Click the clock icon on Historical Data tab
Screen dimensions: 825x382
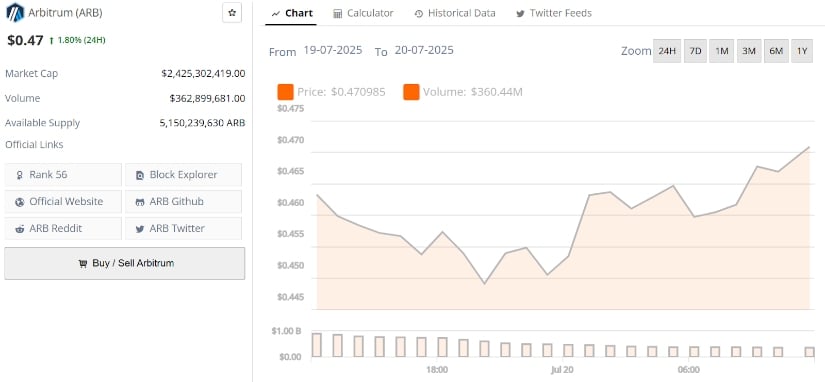419,14
